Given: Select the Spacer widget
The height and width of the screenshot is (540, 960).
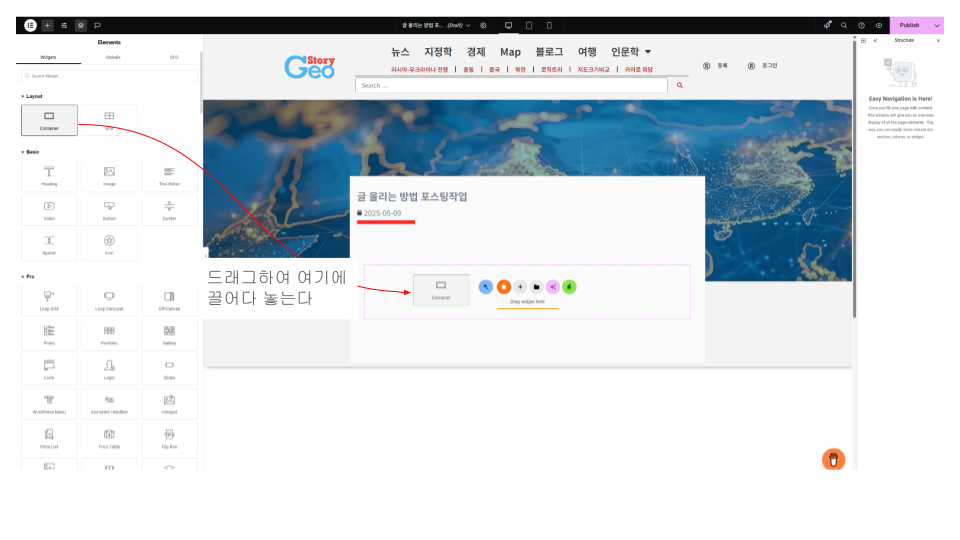Looking at the screenshot, I should pyautogui.click(x=49, y=244).
